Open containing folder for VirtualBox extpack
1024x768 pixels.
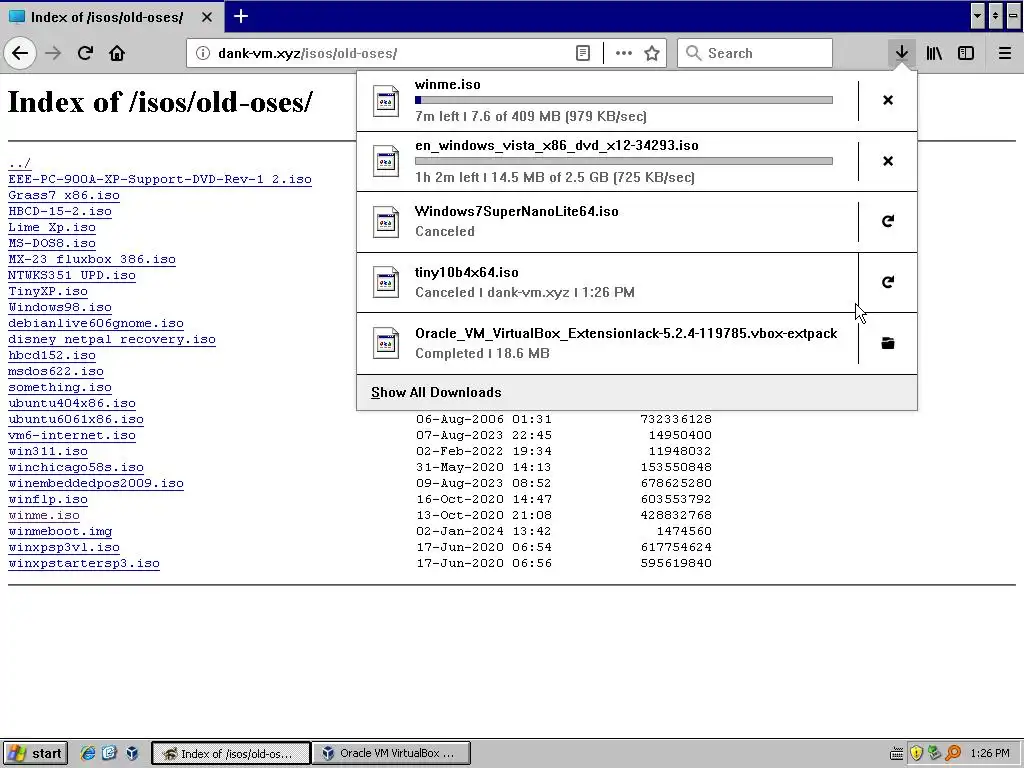[888, 343]
